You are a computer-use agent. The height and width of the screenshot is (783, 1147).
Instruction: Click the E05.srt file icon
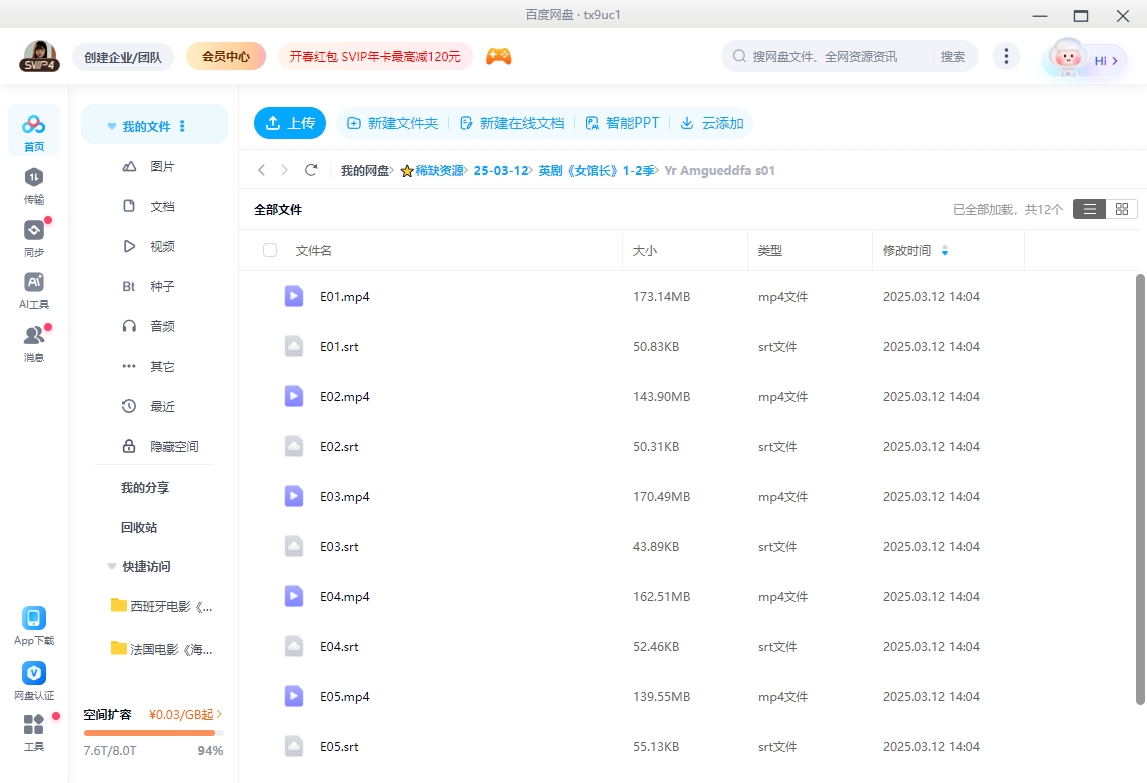click(294, 746)
